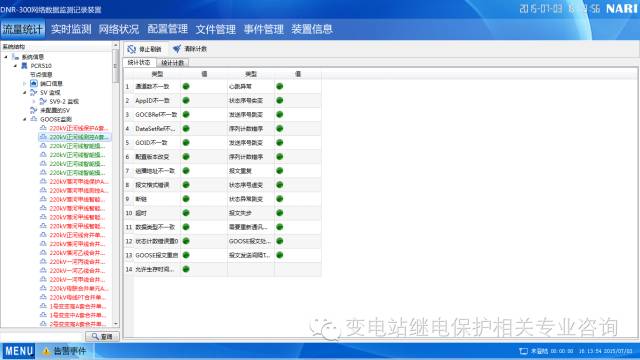Collapse the PCRS10 tree node
Viewport: 640px width, 360px height.
16,66
